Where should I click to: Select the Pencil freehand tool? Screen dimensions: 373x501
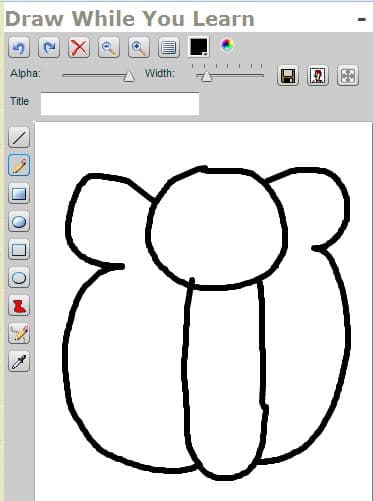[x=19, y=165]
